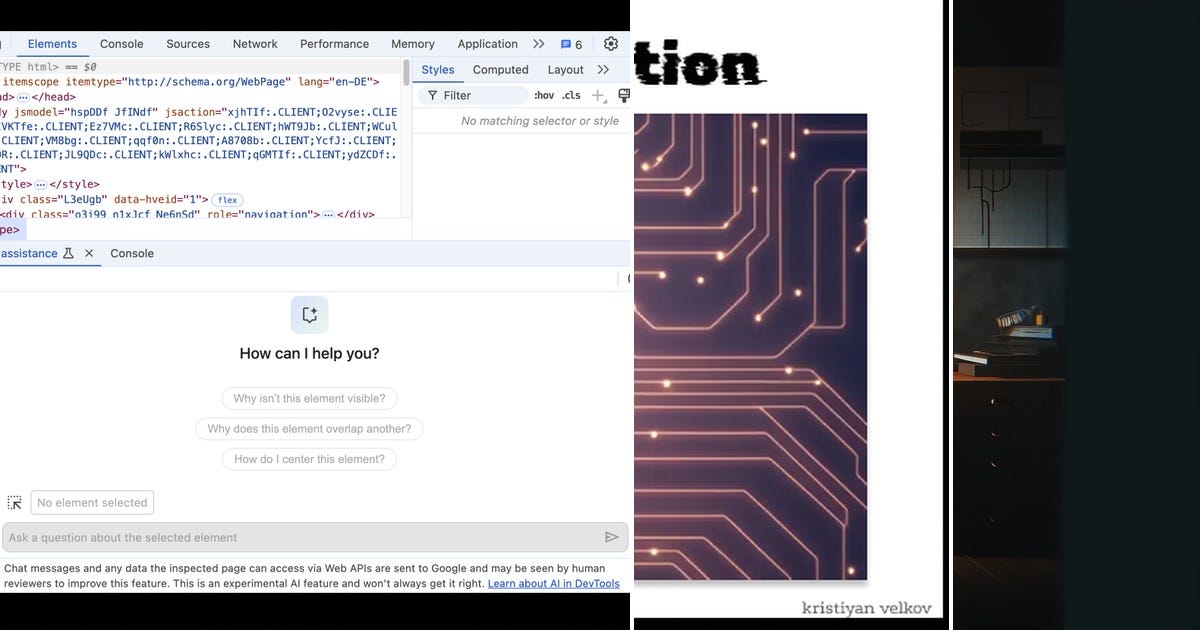The height and width of the screenshot is (630, 1200).
Task: Switch to the Console drawer tab
Action: click(x=131, y=253)
